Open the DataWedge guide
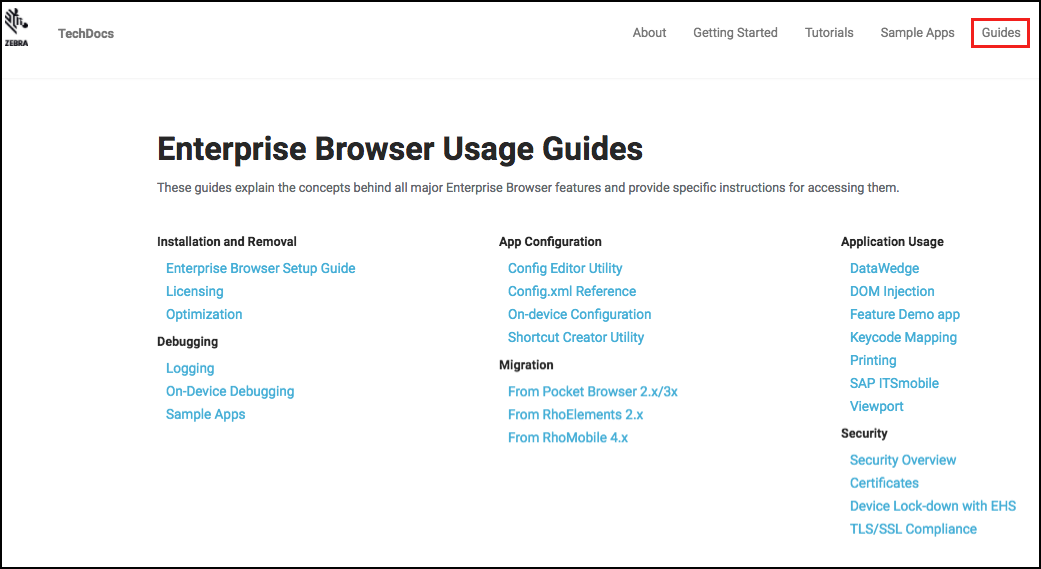The height and width of the screenshot is (569, 1041). pyautogui.click(x=884, y=268)
